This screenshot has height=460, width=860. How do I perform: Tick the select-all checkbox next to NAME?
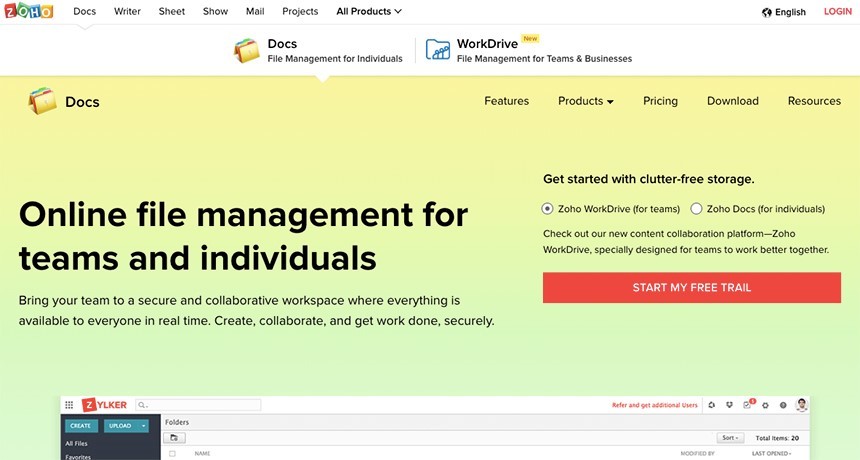tap(172, 454)
